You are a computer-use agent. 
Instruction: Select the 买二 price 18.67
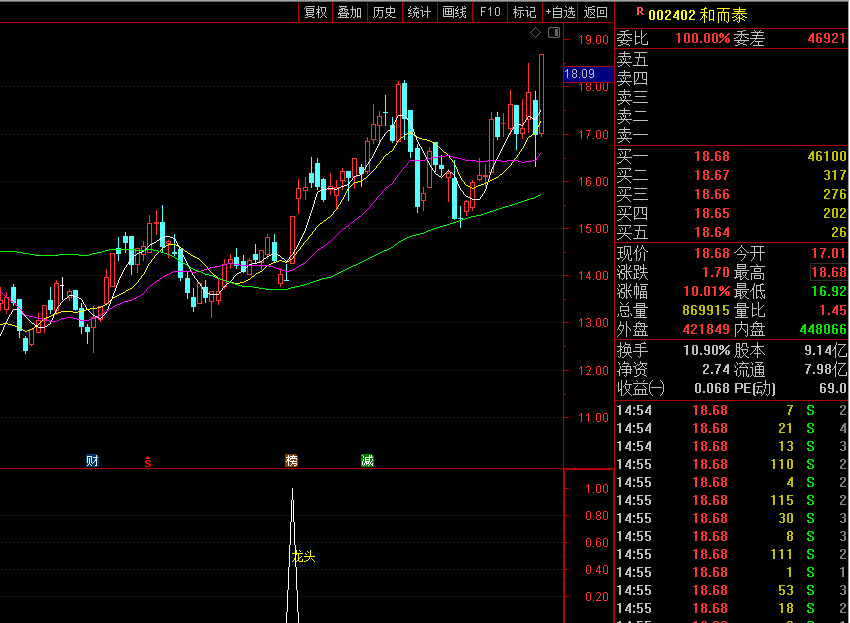pyautogui.click(x=712, y=176)
